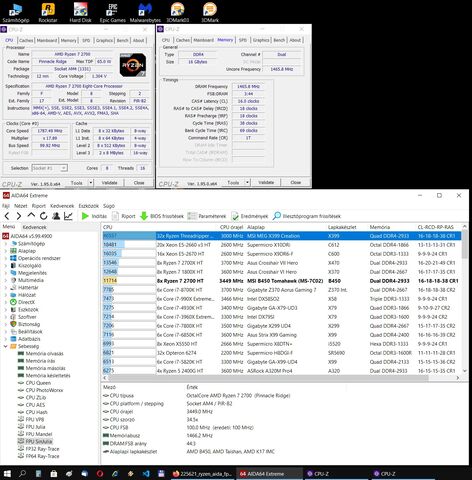
Task: Open Visual Studio Code from the taskbar
Action: [x=146, y=473]
